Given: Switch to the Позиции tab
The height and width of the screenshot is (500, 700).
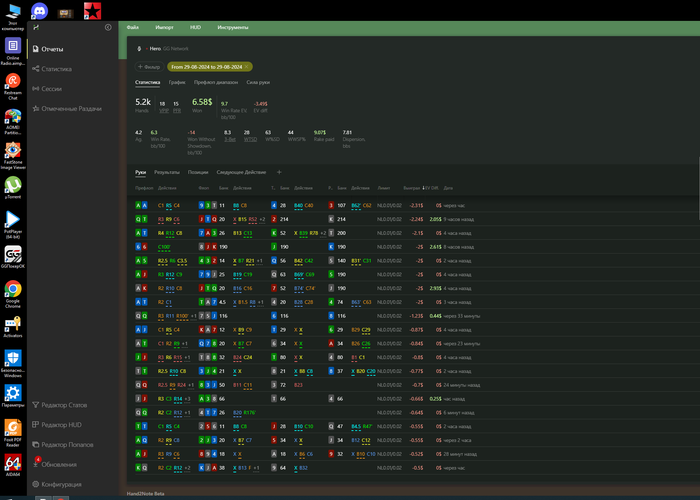Looking at the screenshot, I should (x=198, y=172).
